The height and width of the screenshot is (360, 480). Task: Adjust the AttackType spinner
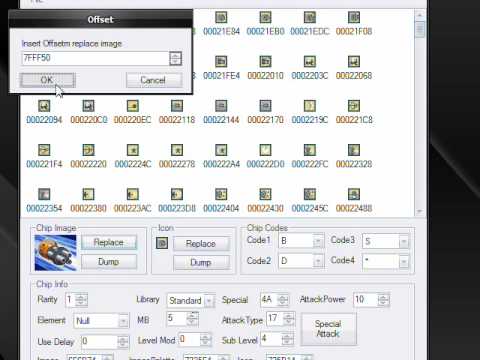[x=289, y=319]
